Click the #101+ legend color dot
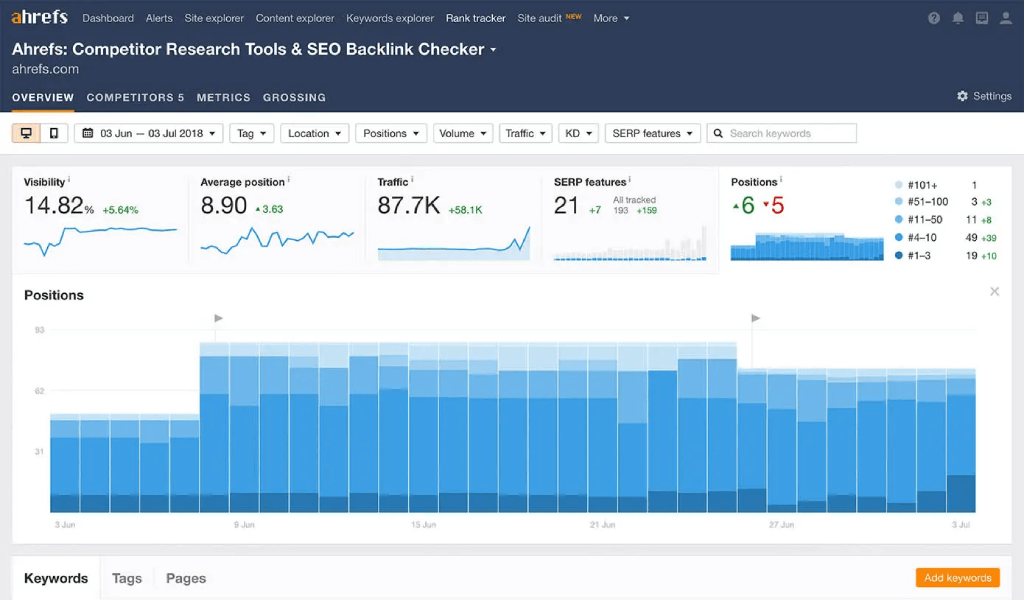The image size is (1024, 600). point(899,185)
